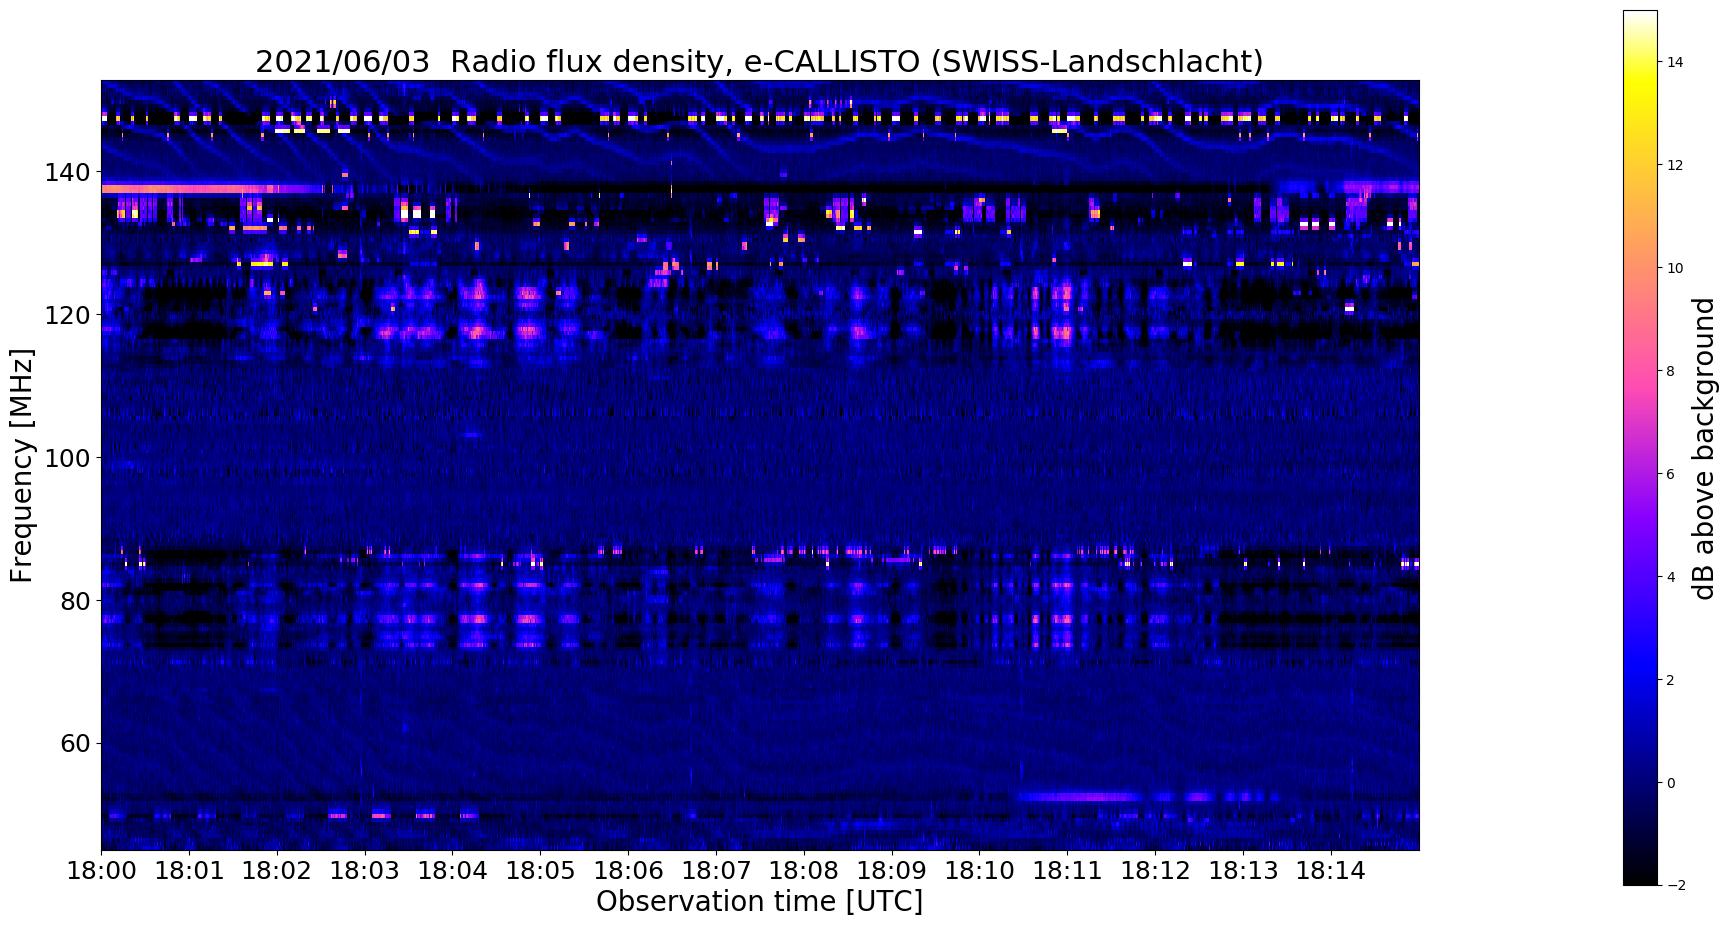Click the colorbar tick label 6
1730x927 pixels.
[1669, 474]
